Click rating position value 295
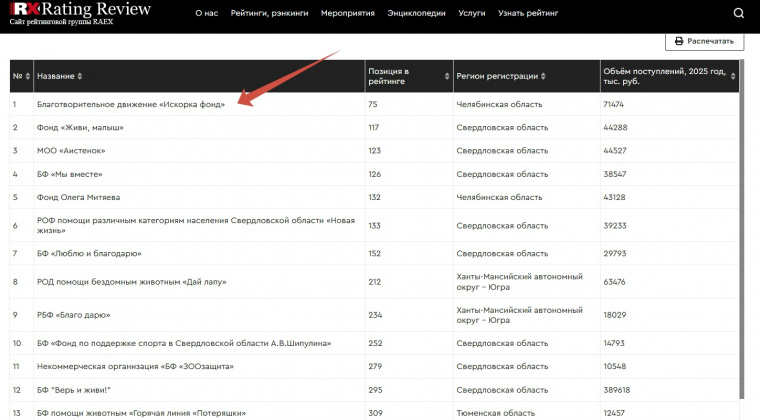760x420 pixels. tap(375, 390)
